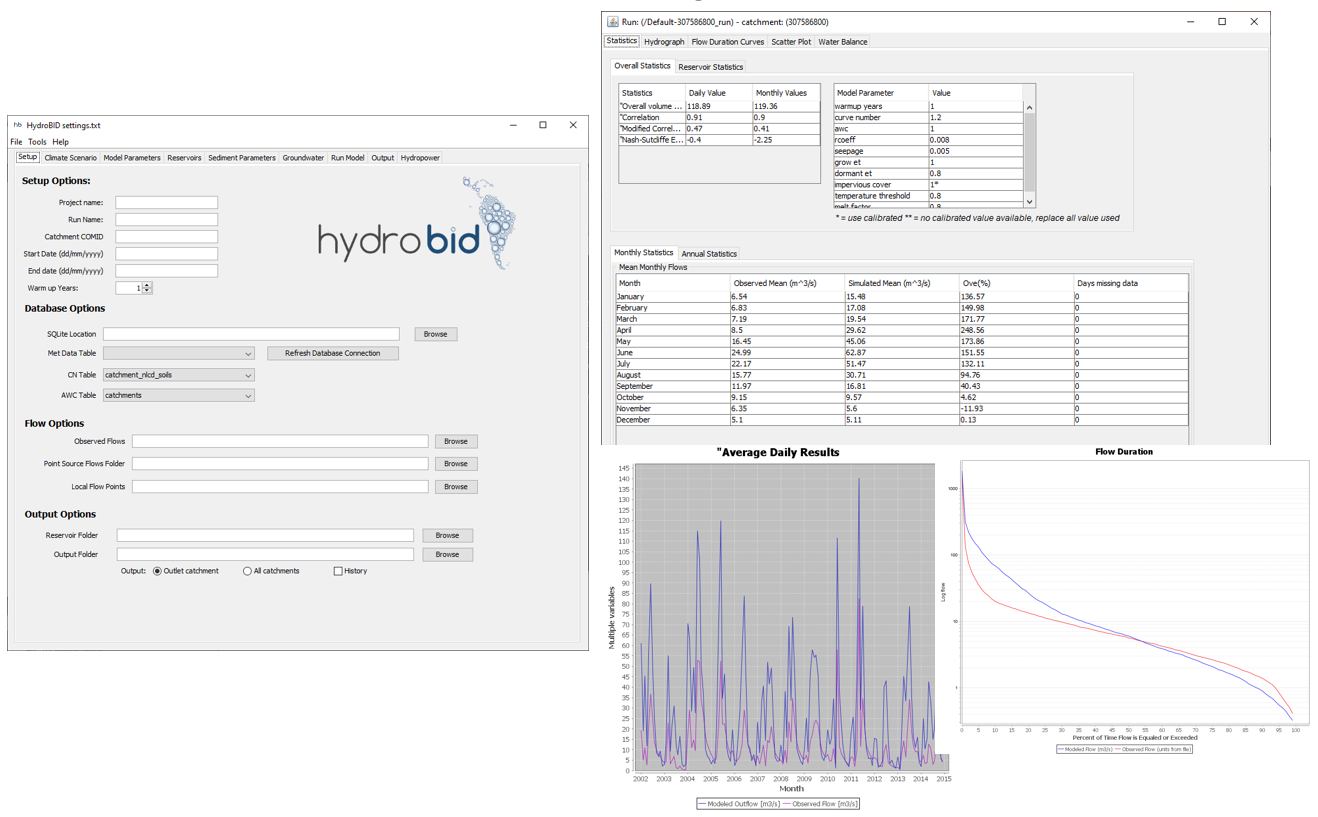The width and height of the screenshot is (1318, 817).
Task: Switch to the Hydrograph tab
Action: [x=664, y=42]
